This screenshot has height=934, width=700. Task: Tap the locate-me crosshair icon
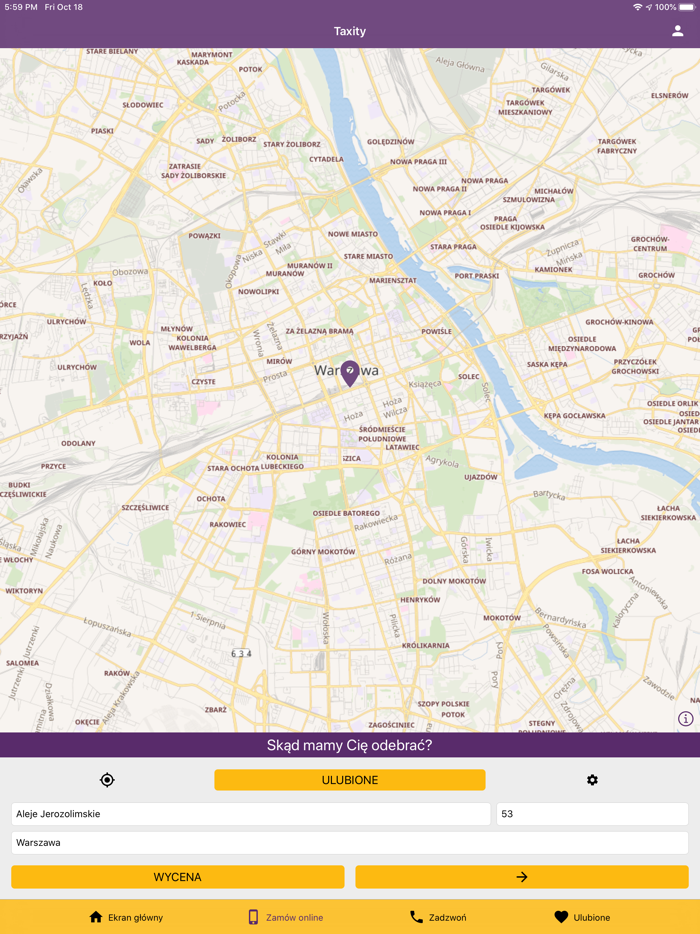(107, 780)
